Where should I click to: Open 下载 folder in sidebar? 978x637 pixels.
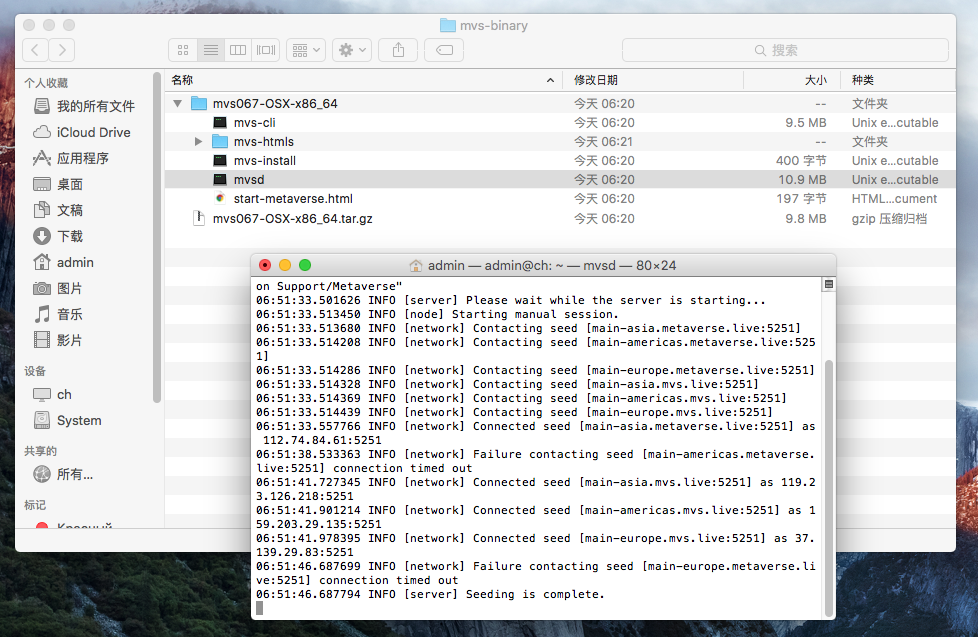click(x=58, y=236)
